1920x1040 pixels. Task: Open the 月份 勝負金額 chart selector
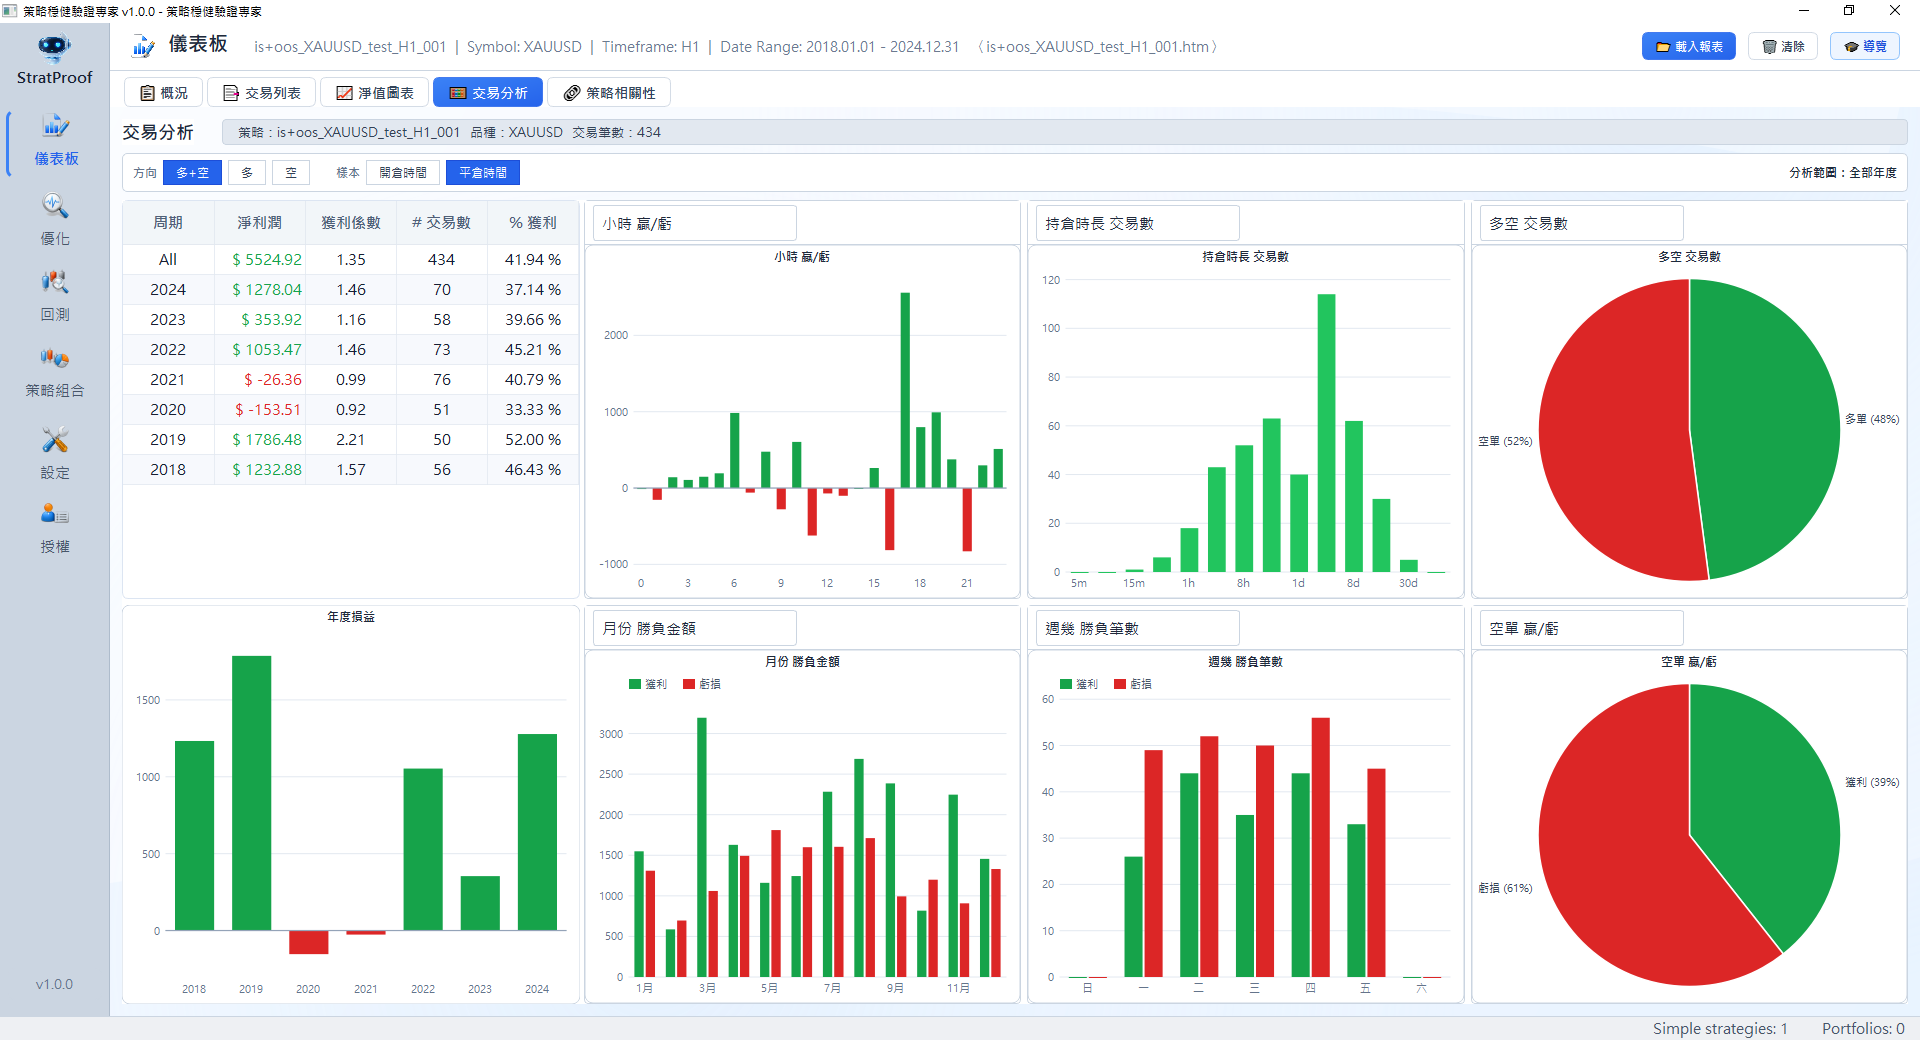pos(695,628)
